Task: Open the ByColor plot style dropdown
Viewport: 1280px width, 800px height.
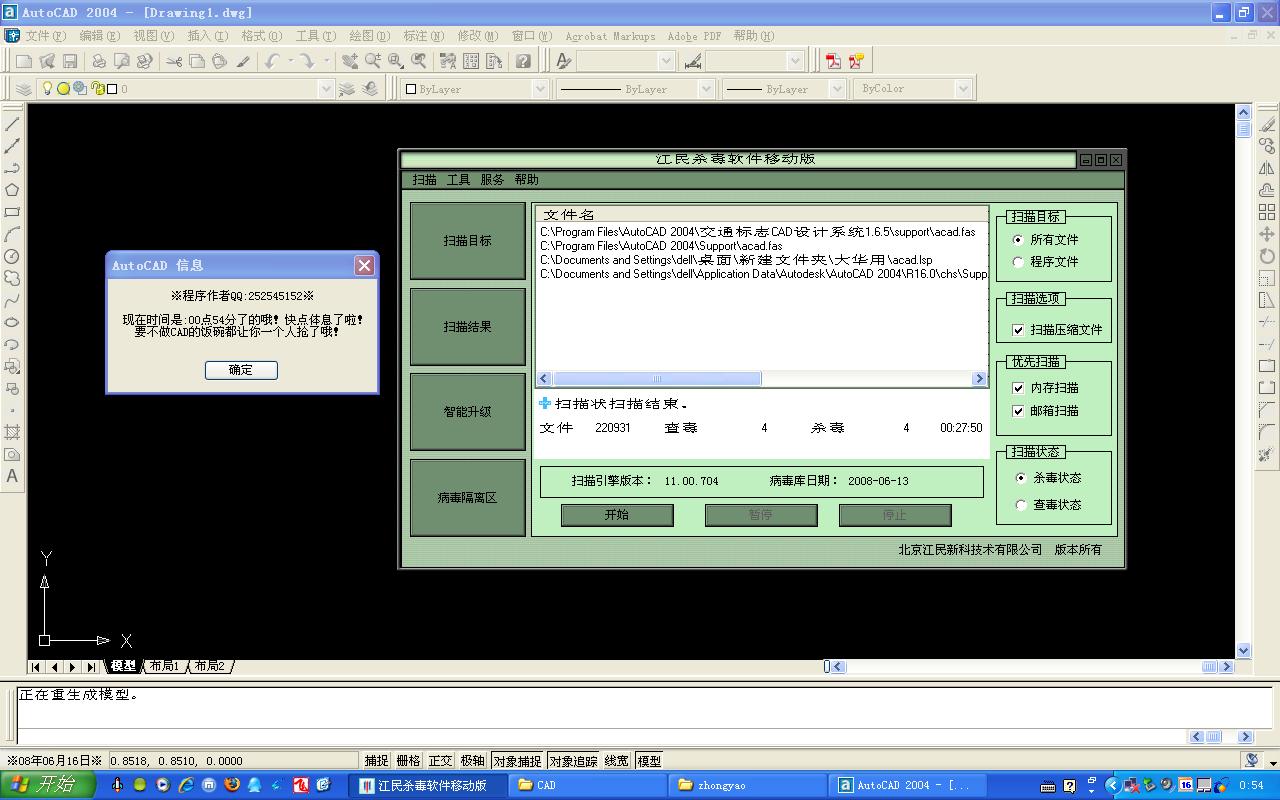Action: coord(963,89)
